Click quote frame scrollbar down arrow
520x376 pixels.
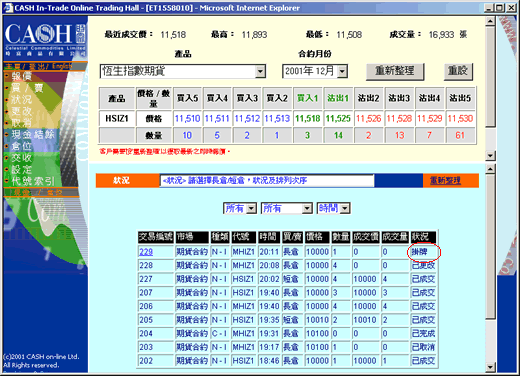click(x=490, y=156)
